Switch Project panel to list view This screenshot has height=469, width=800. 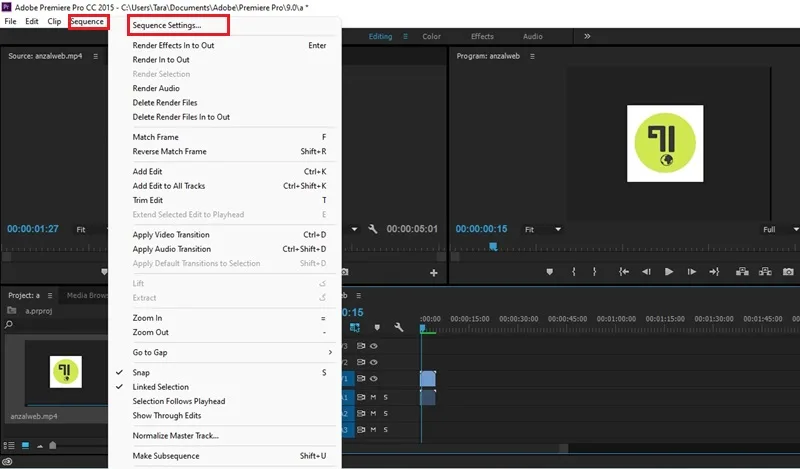[x=9, y=446]
